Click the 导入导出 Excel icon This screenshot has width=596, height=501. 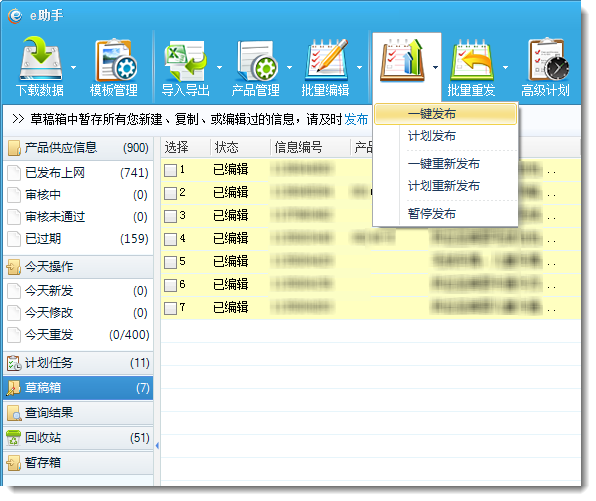tap(185, 60)
